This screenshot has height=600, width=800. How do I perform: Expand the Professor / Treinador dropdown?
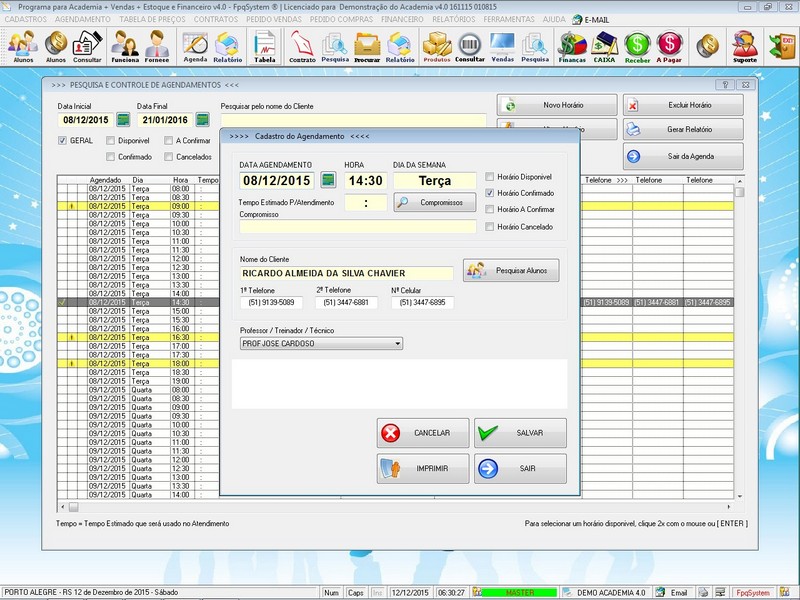[x=398, y=343]
